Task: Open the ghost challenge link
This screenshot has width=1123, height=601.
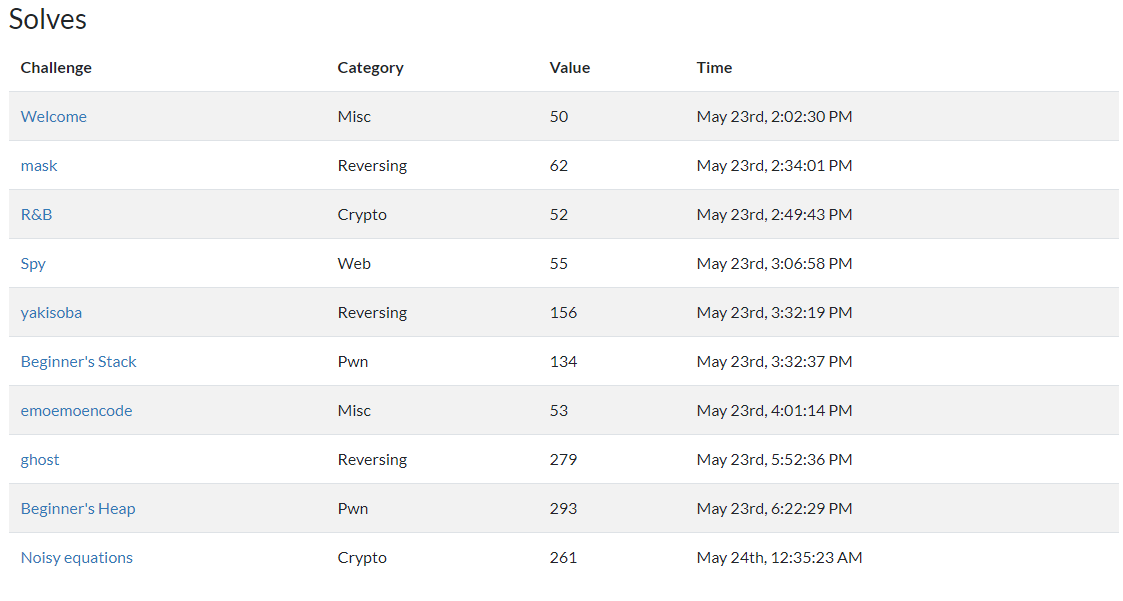Action: click(x=40, y=460)
